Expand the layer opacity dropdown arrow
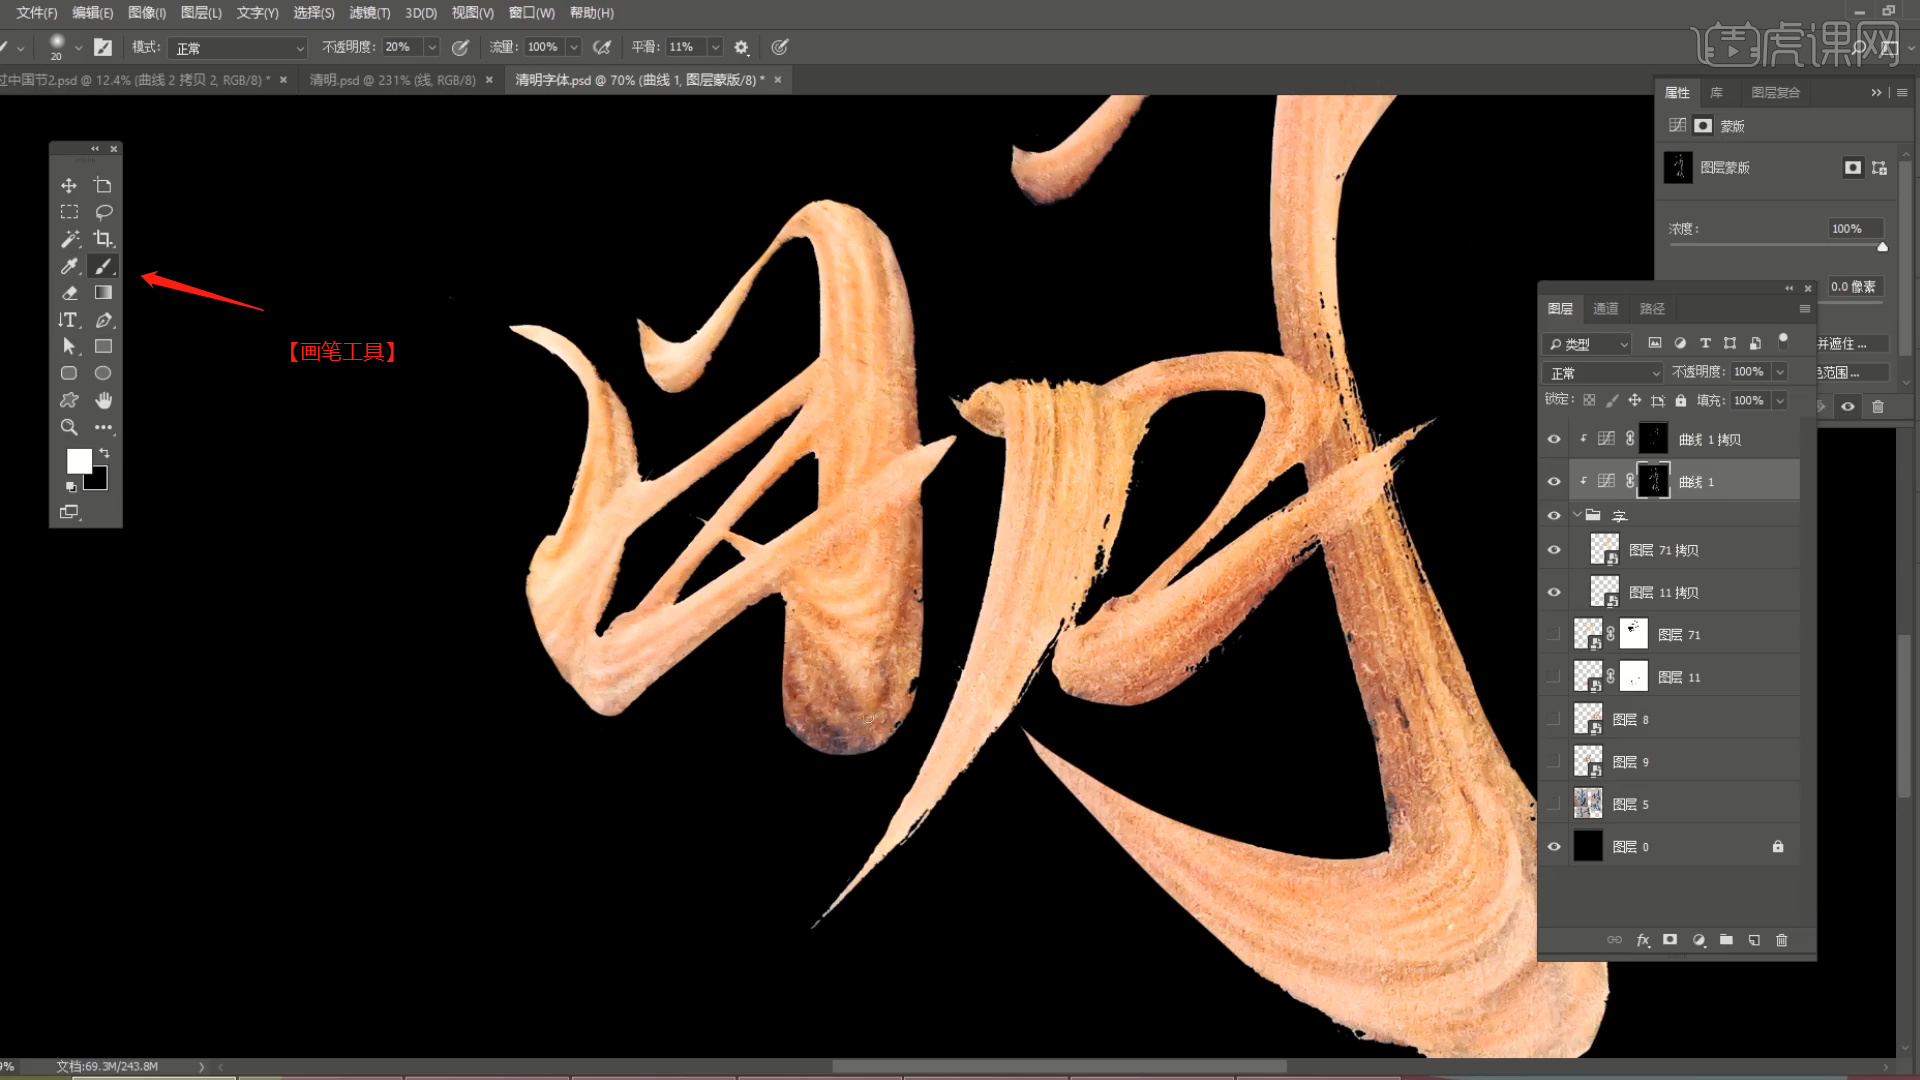 pyautogui.click(x=1780, y=372)
